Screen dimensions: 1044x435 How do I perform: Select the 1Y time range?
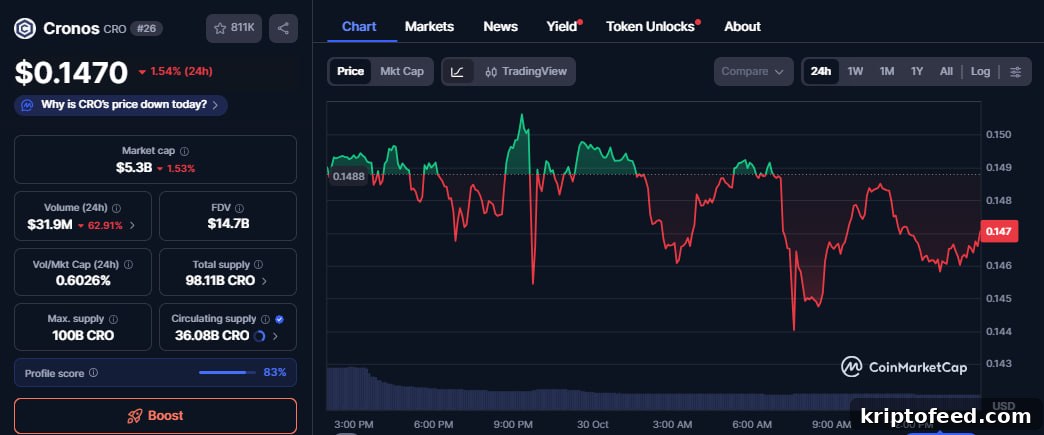(917, 71)
